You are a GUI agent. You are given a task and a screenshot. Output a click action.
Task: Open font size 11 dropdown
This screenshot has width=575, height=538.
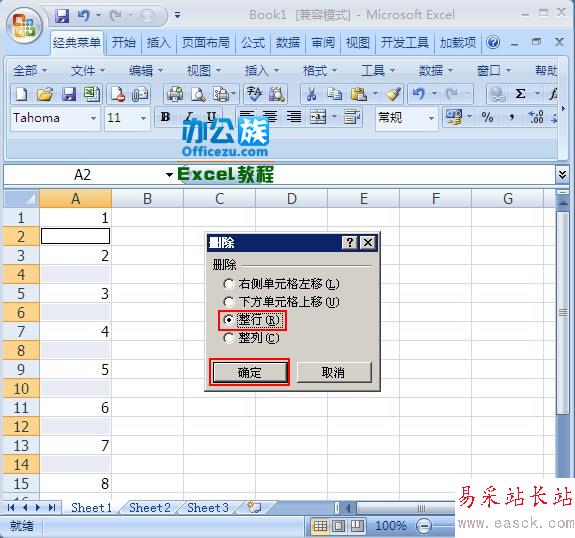coord(143,118)
